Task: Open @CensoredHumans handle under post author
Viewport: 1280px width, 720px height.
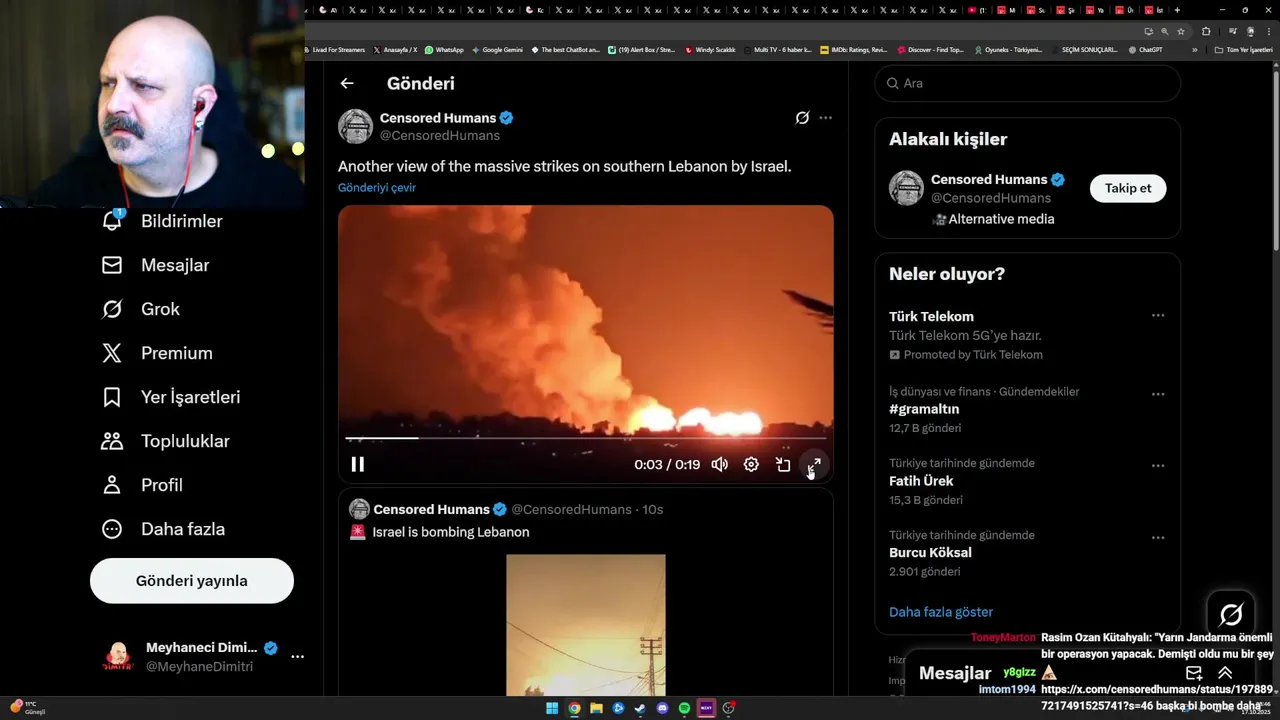Action: 439,135
